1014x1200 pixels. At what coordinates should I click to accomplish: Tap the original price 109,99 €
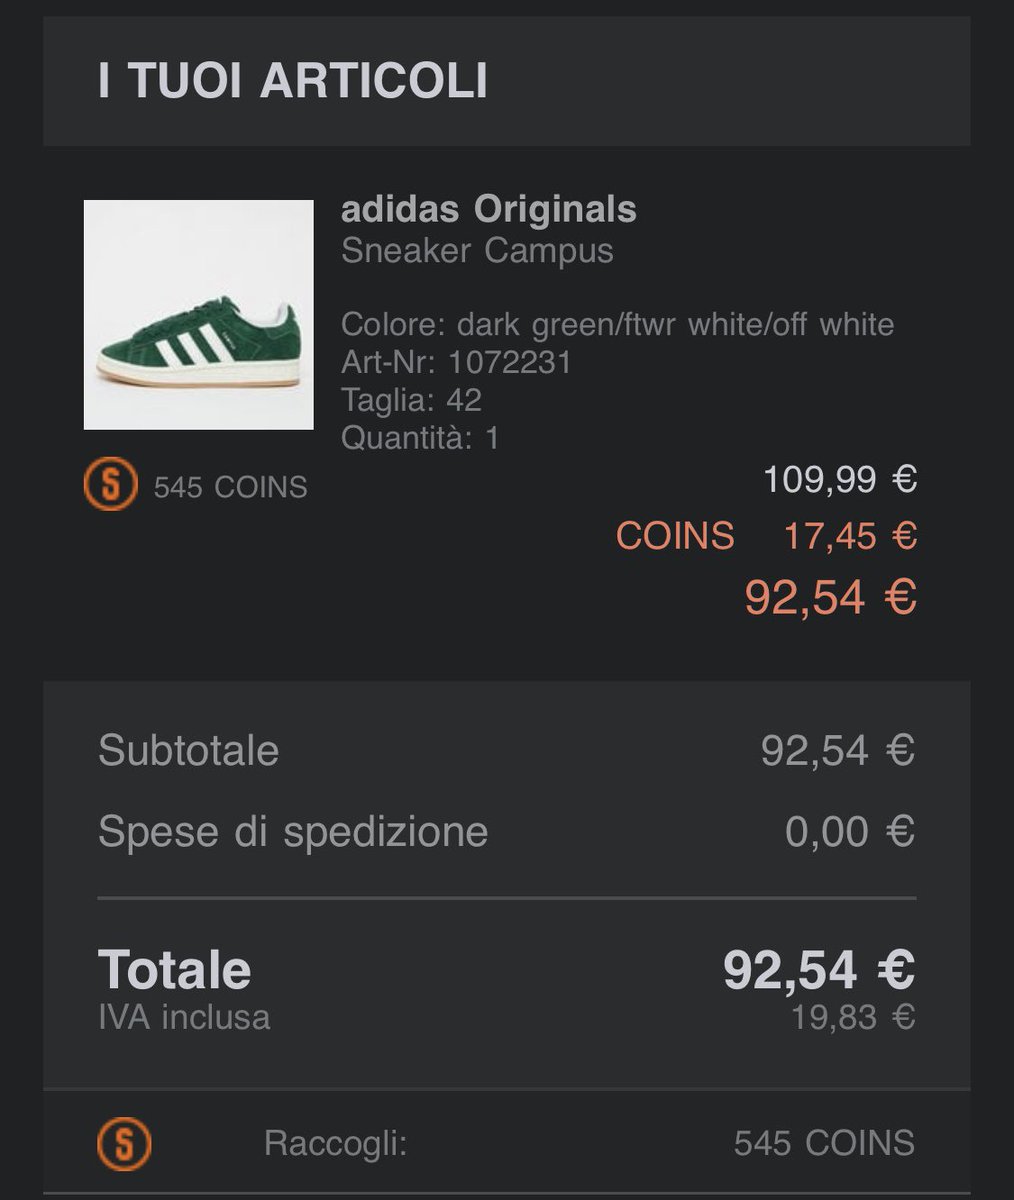click(840, 480)
